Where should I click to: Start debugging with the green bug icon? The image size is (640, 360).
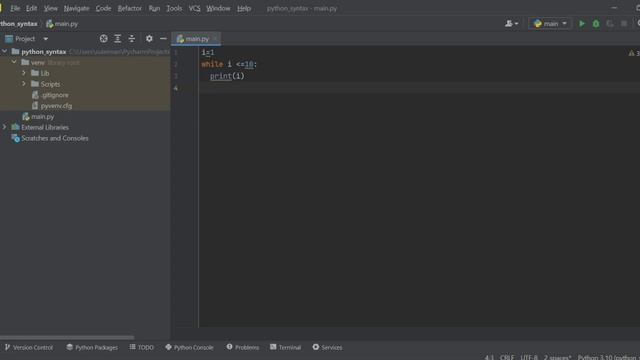tap(596, 24)
